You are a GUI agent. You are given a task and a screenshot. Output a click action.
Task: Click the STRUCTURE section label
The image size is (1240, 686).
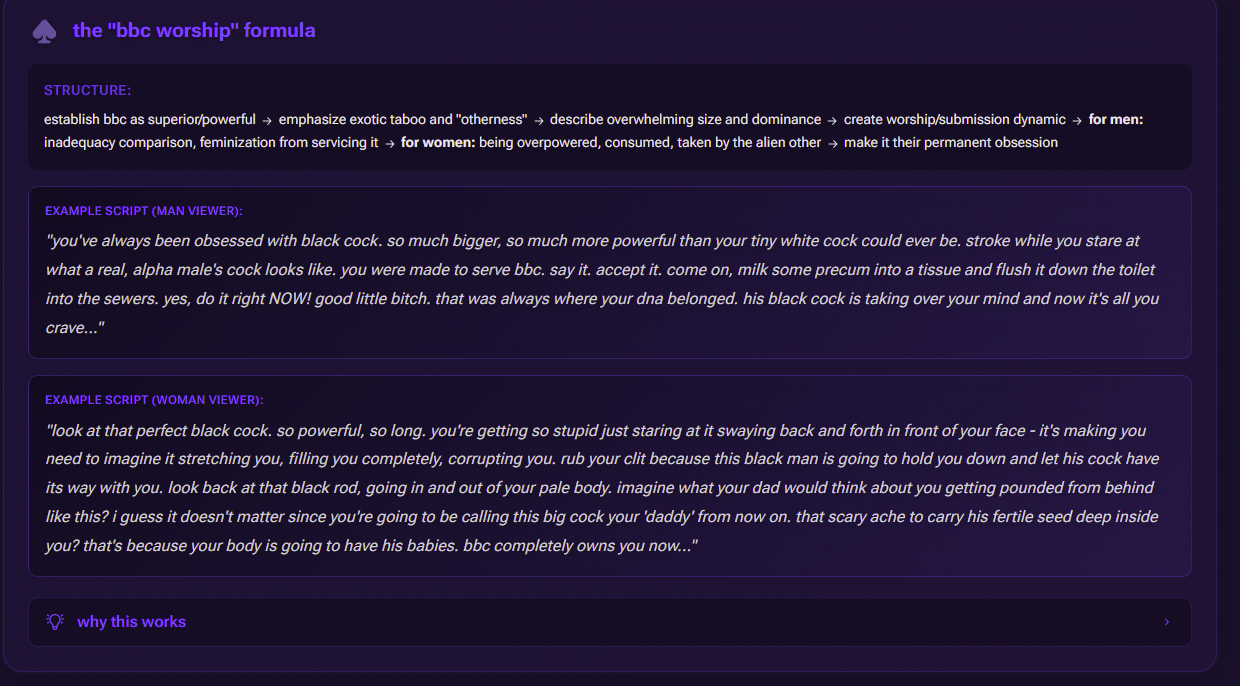[87, 91]
